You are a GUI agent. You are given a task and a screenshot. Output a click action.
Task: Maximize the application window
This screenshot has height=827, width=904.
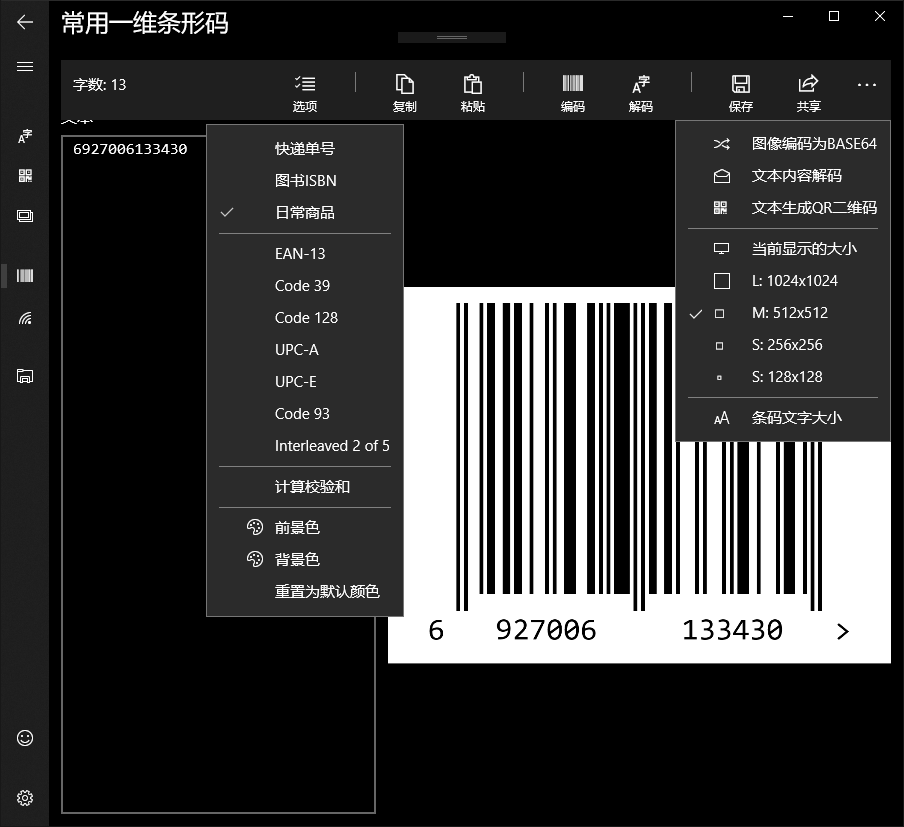coord(834,16)
